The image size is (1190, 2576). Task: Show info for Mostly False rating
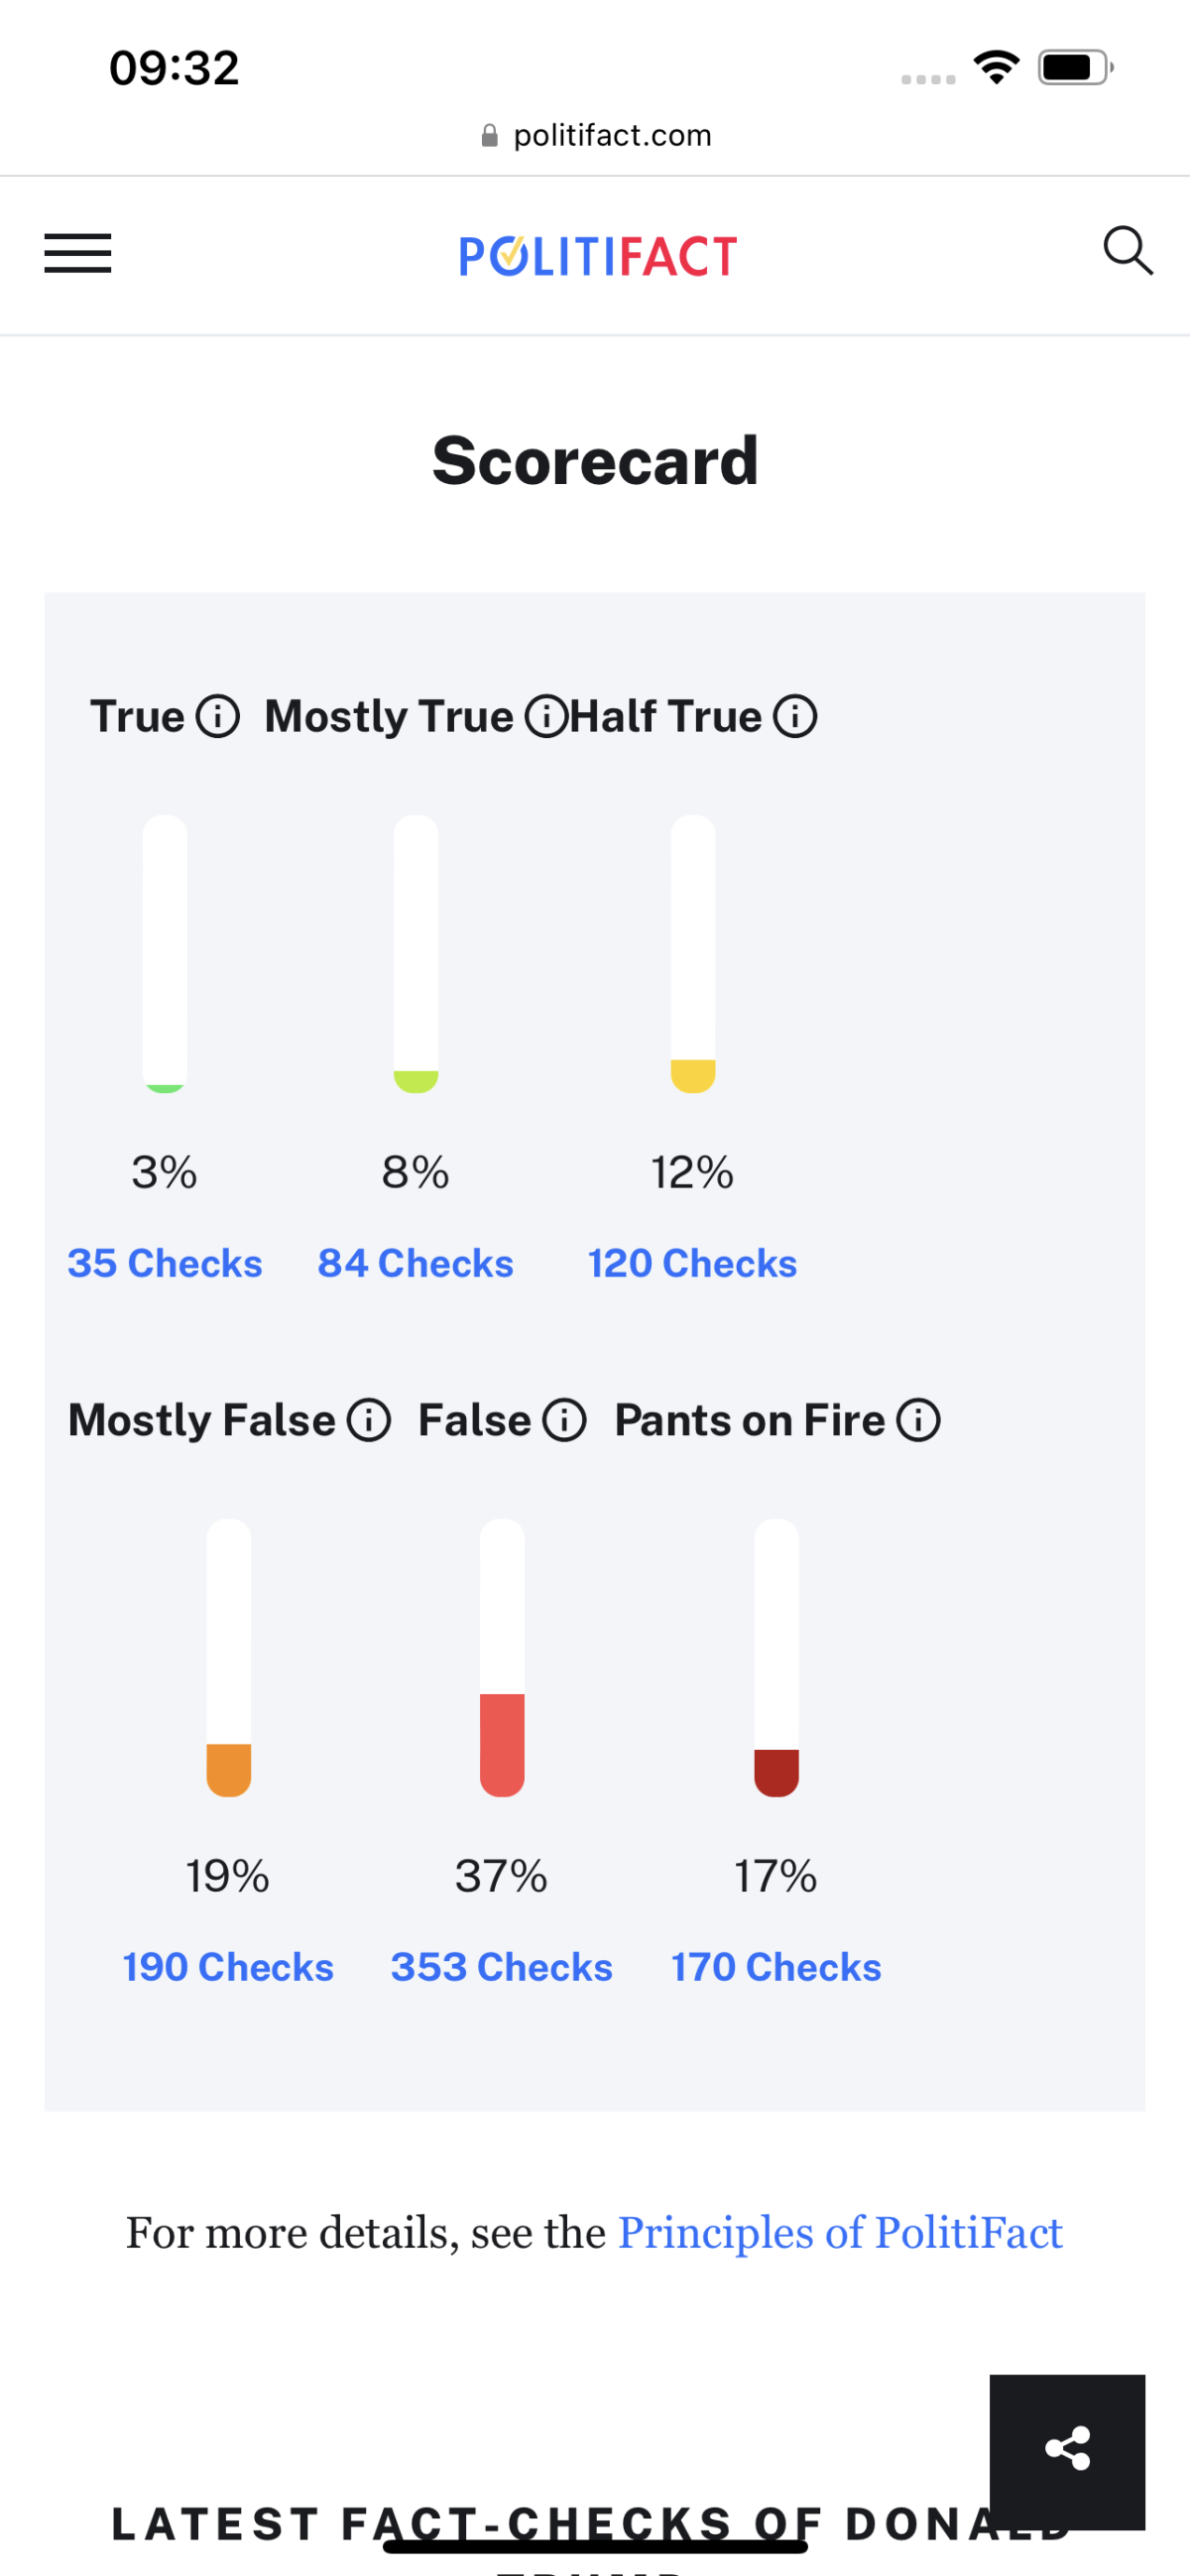[369, 1421]
